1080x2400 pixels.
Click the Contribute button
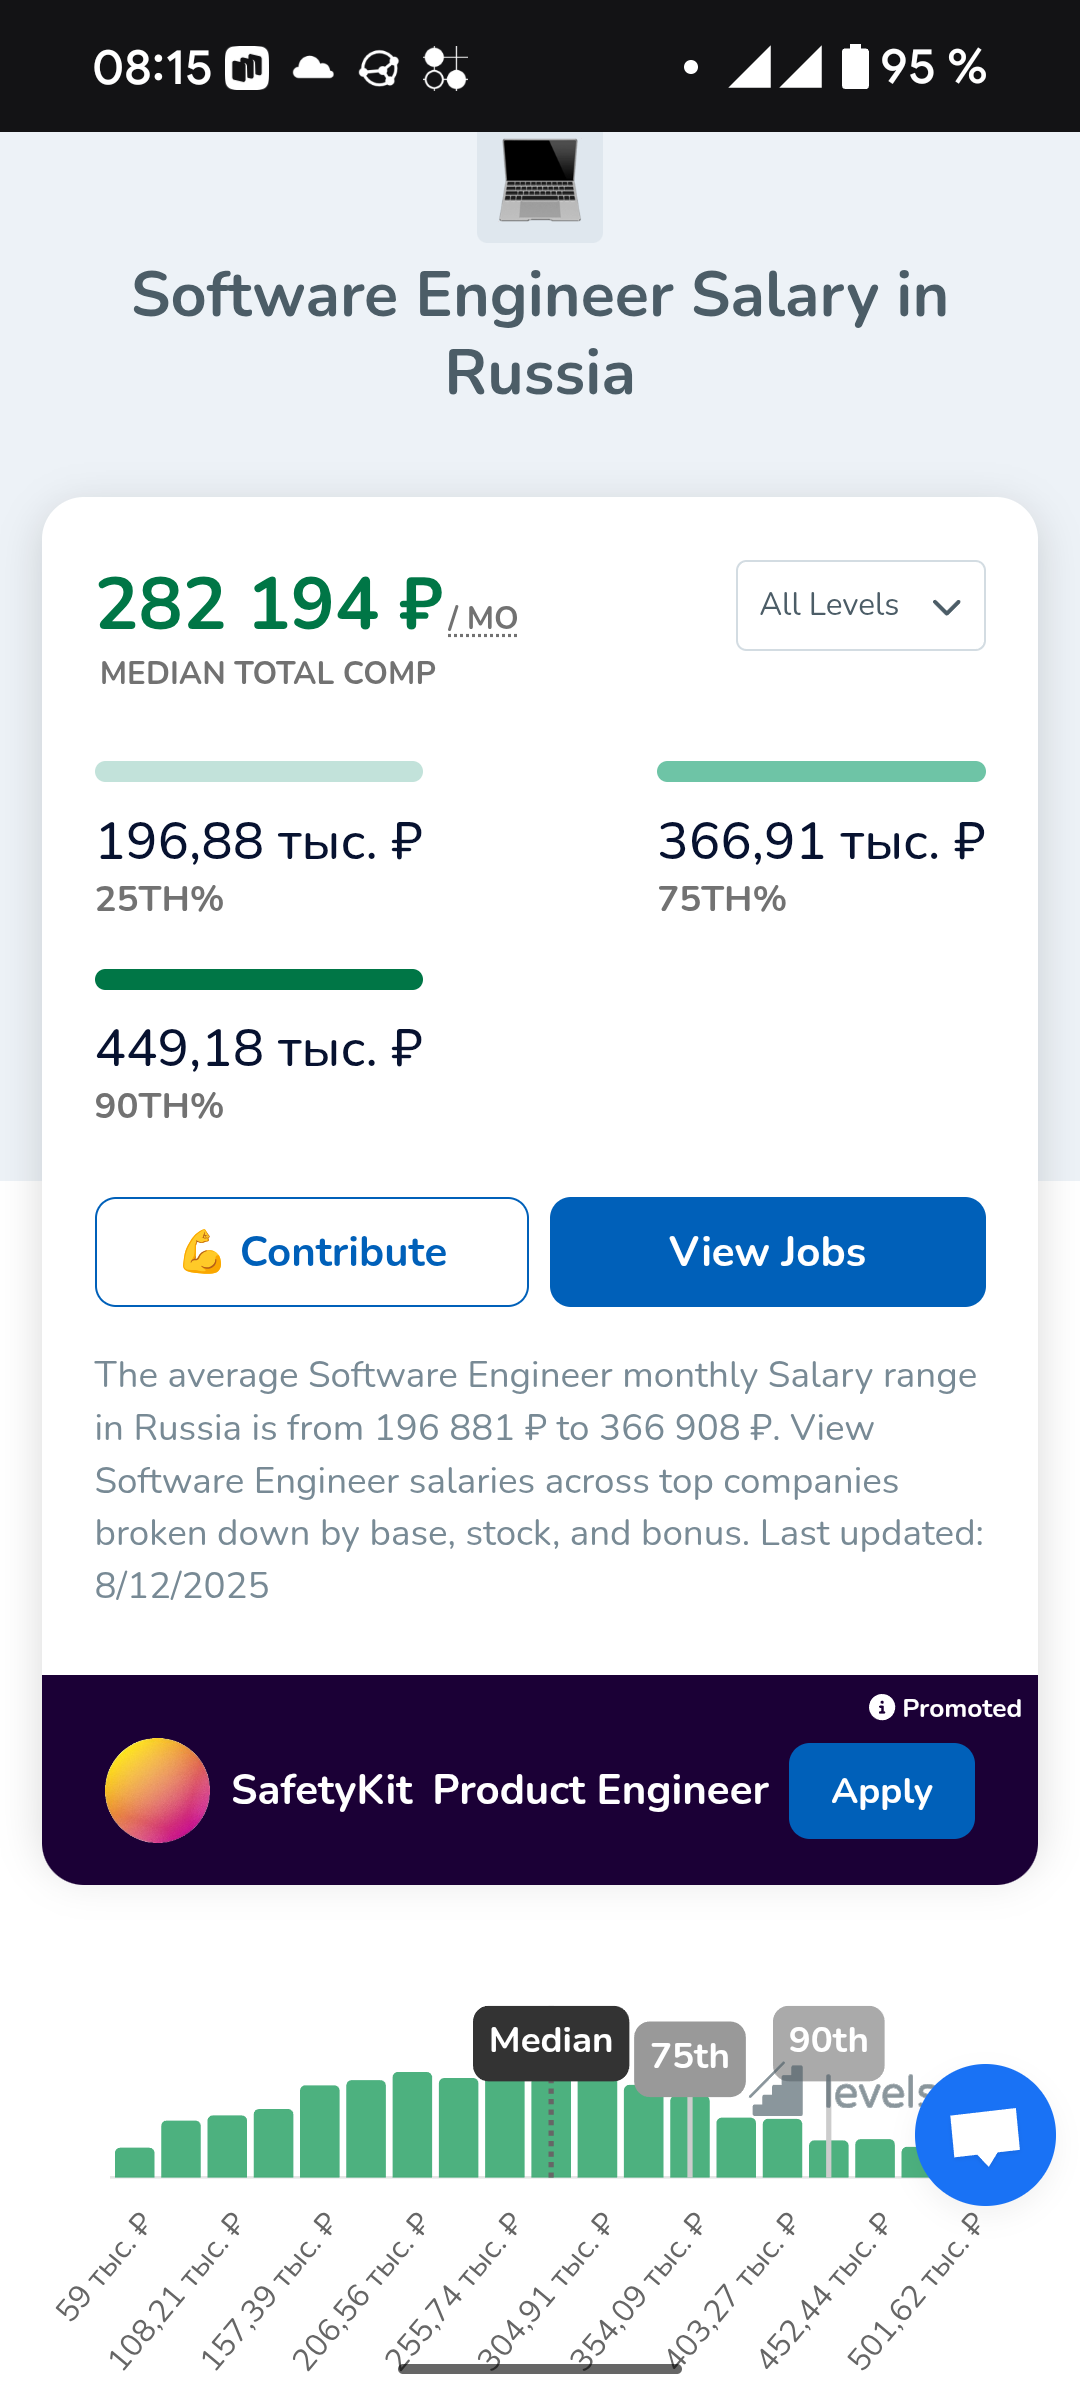click(312, 1252)
